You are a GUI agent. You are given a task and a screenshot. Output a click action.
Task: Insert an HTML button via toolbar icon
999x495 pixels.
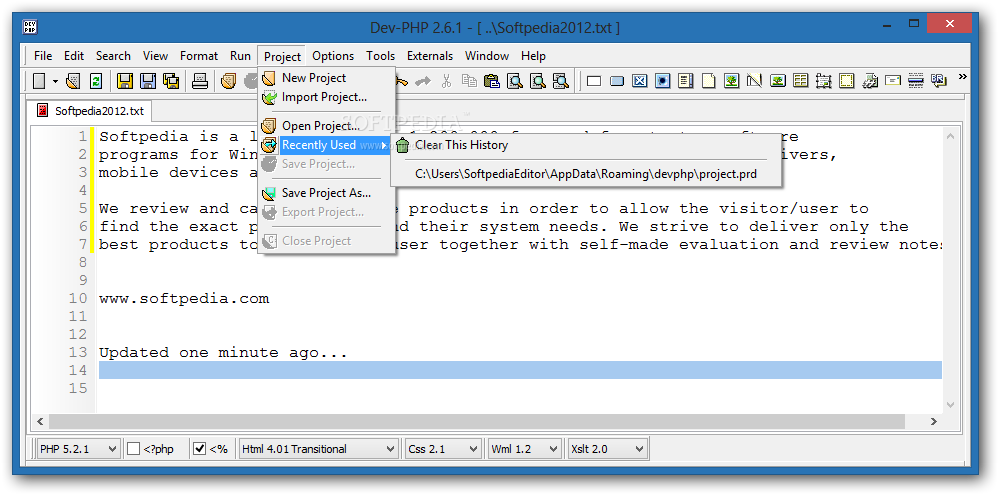[x=617, y=81]
